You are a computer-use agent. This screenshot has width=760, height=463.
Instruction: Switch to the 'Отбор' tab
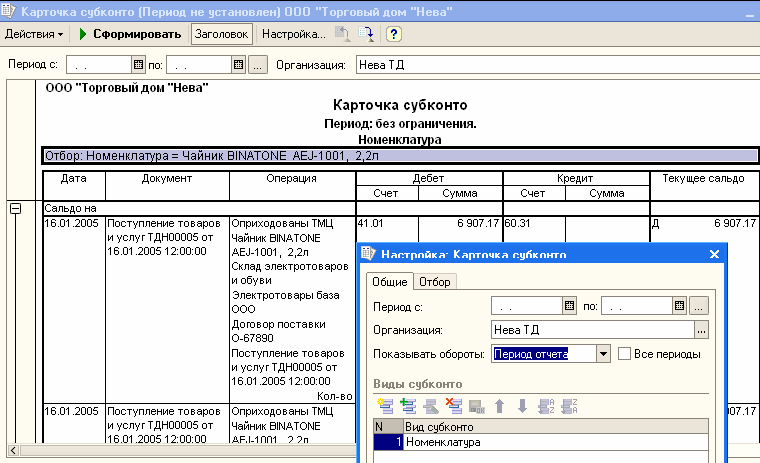coord(433,282)
